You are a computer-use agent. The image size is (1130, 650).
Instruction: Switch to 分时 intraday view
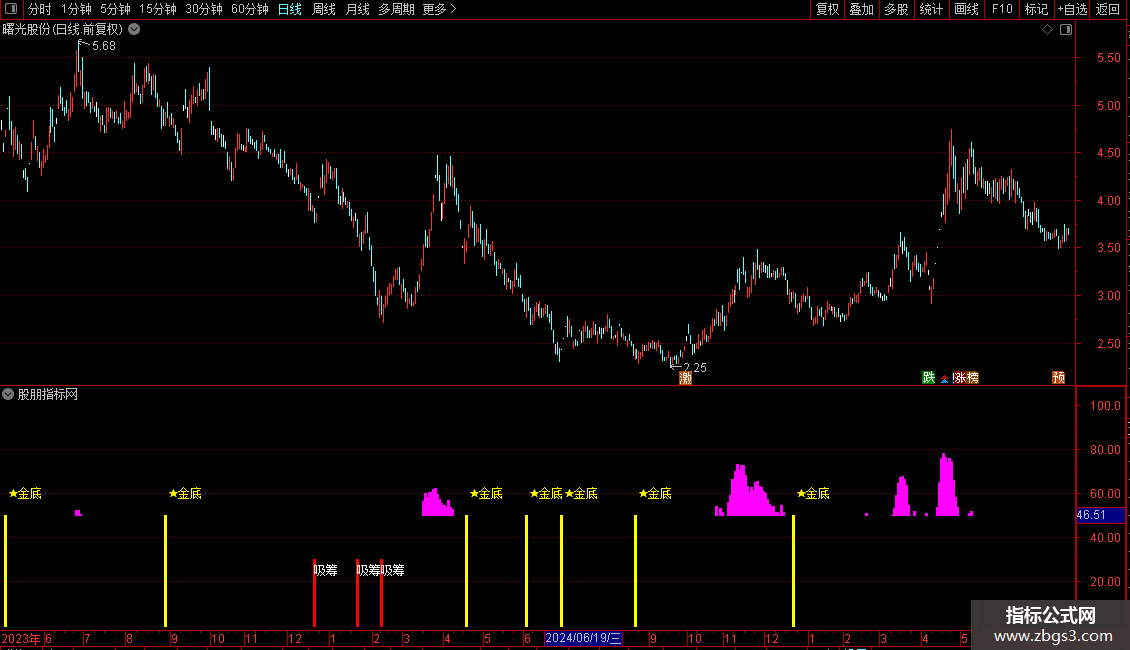tap(40, 9)
